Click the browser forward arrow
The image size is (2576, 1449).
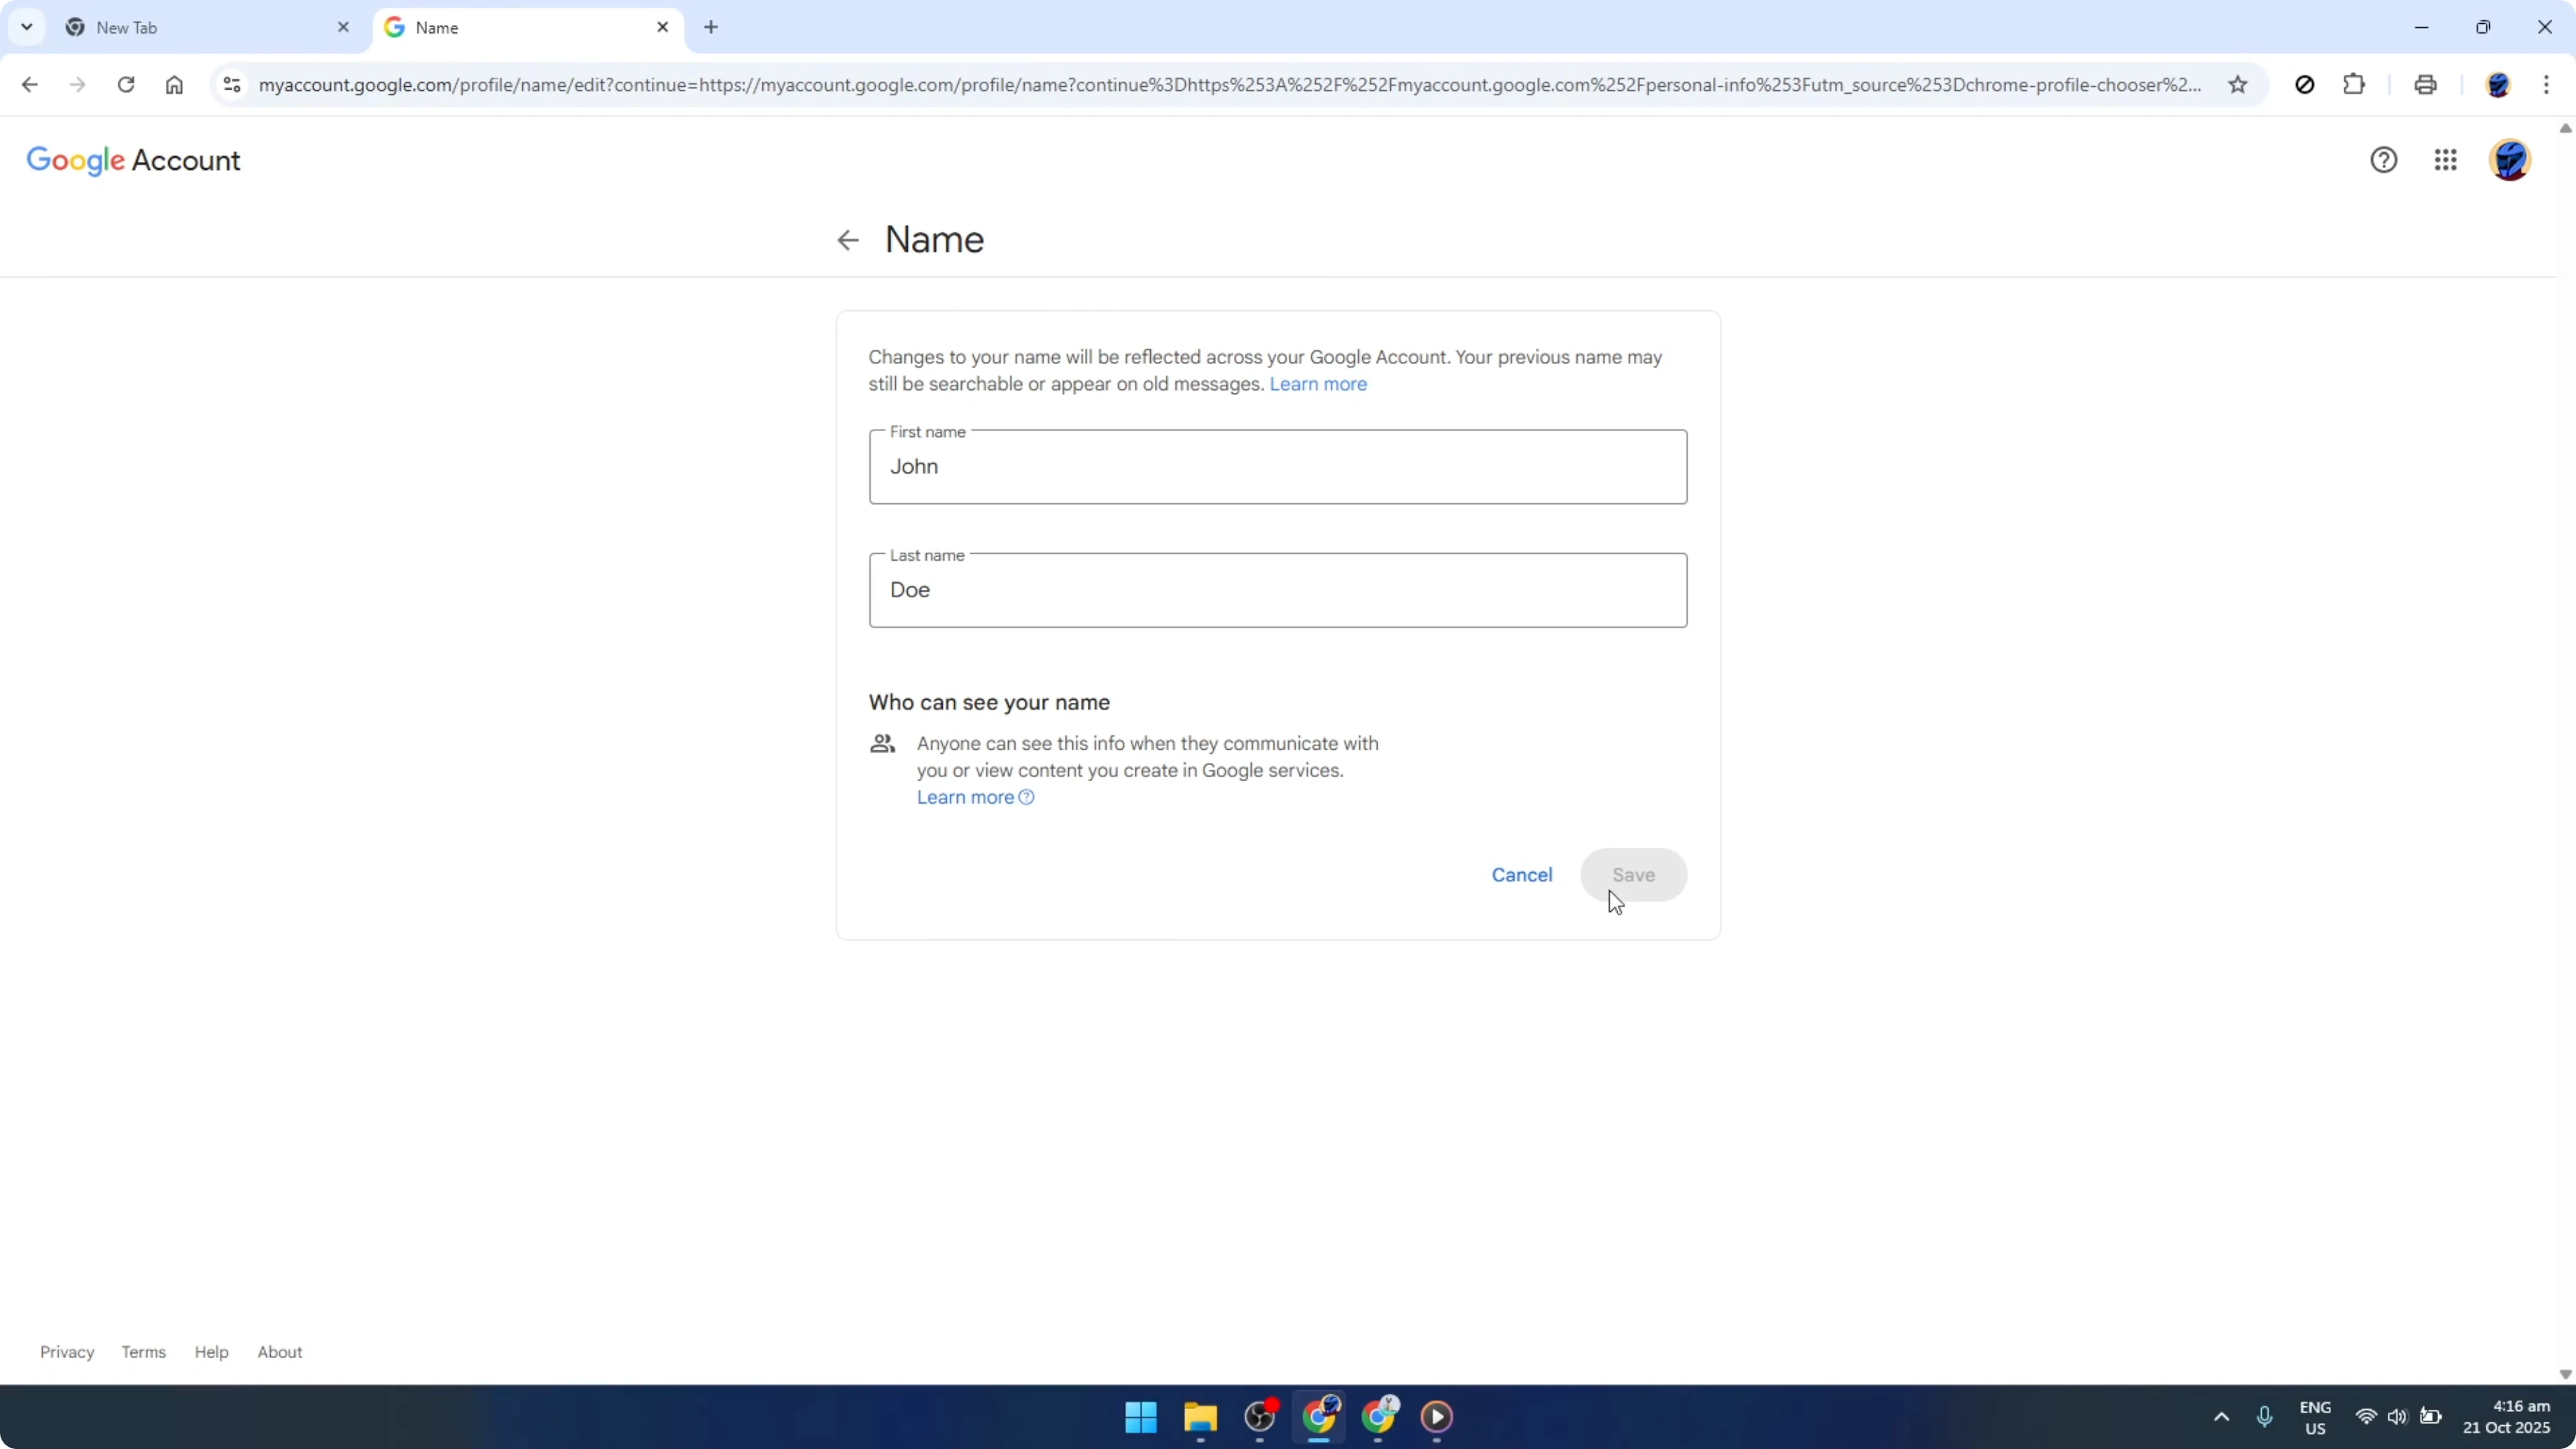point(77,85)
